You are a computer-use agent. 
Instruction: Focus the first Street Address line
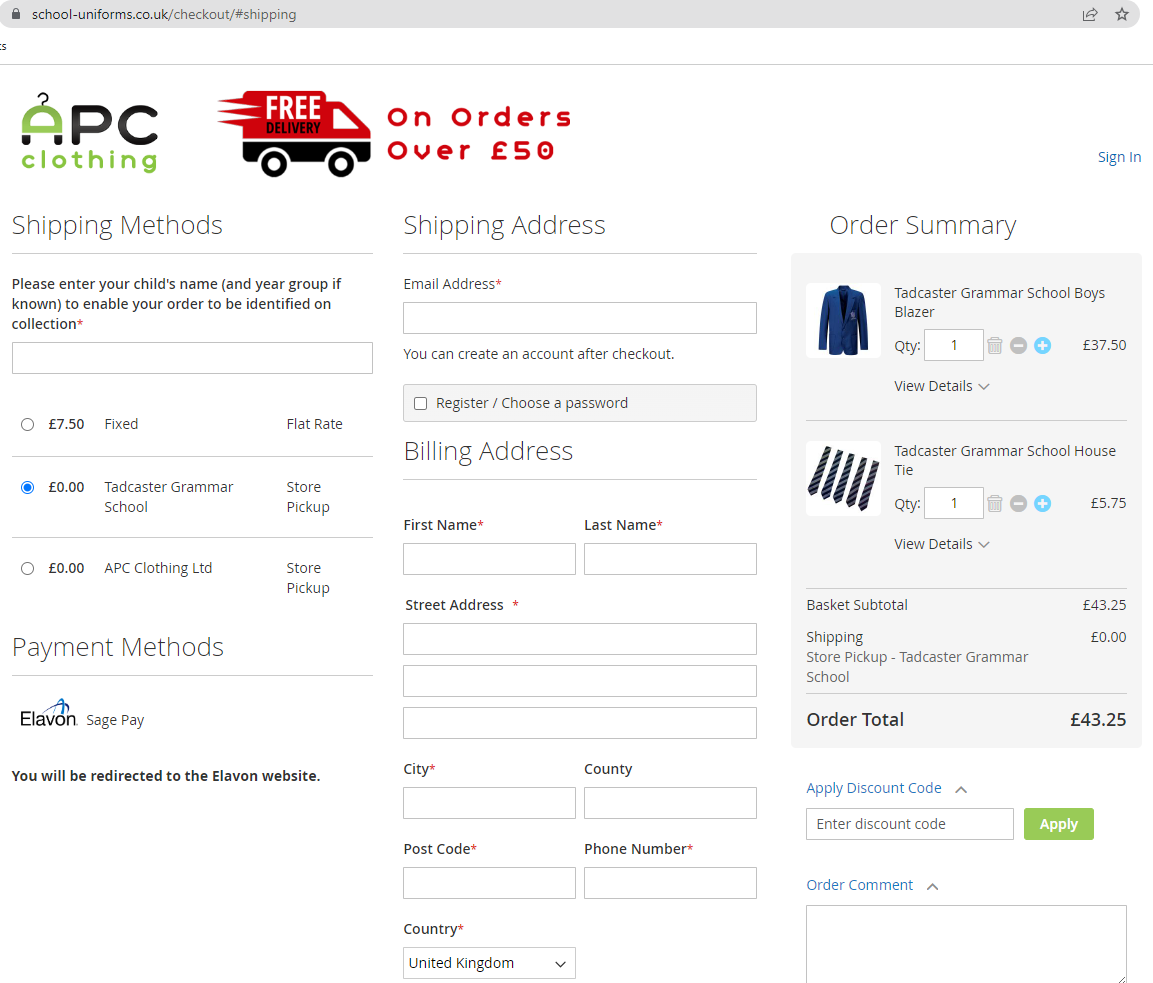pyautogui.click(x=579, y=639)
